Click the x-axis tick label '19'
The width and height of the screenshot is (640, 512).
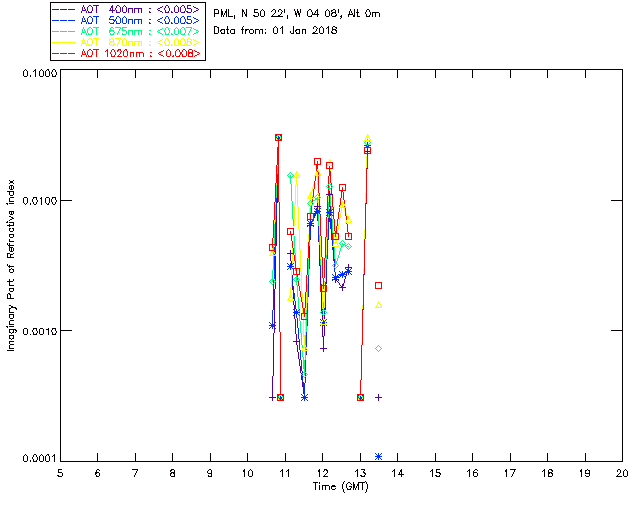(x=585, y=473)
